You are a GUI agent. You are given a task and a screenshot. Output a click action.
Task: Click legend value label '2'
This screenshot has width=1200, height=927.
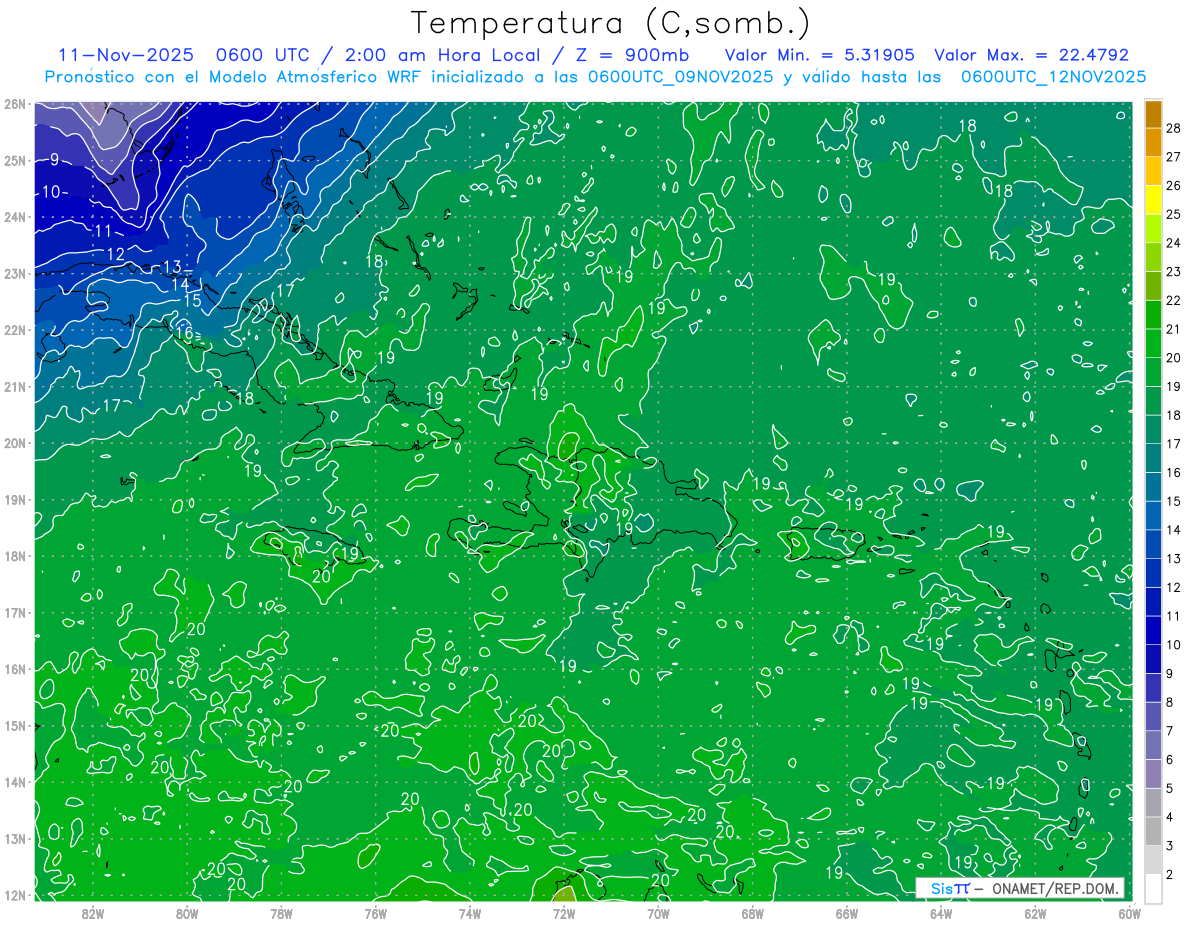(x=1169, y=875)
